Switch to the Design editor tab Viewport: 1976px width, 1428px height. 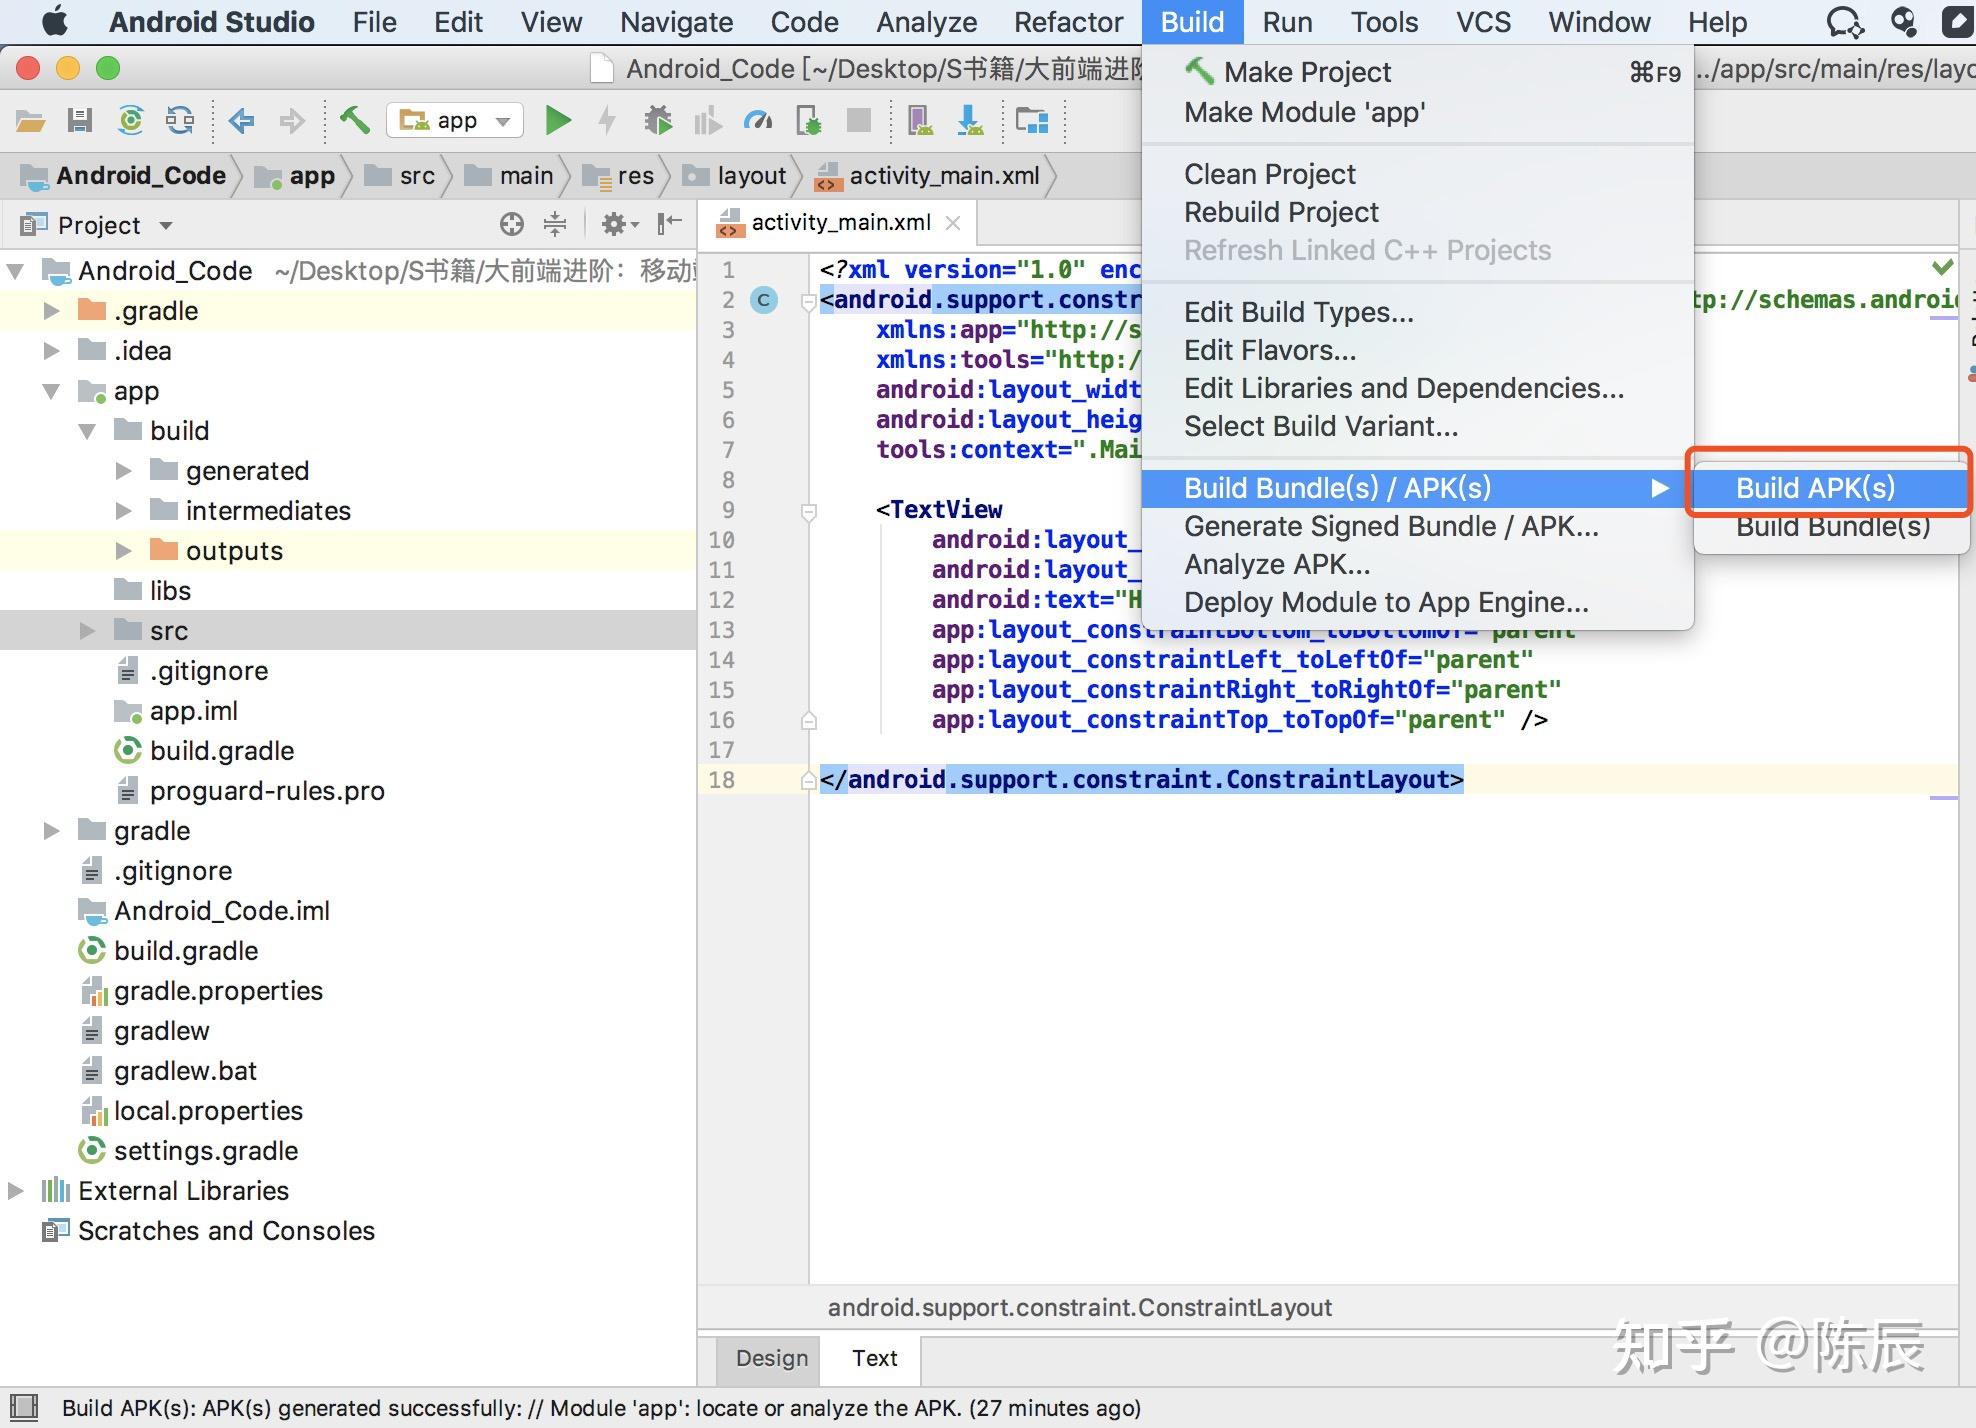click(771, 1358)
